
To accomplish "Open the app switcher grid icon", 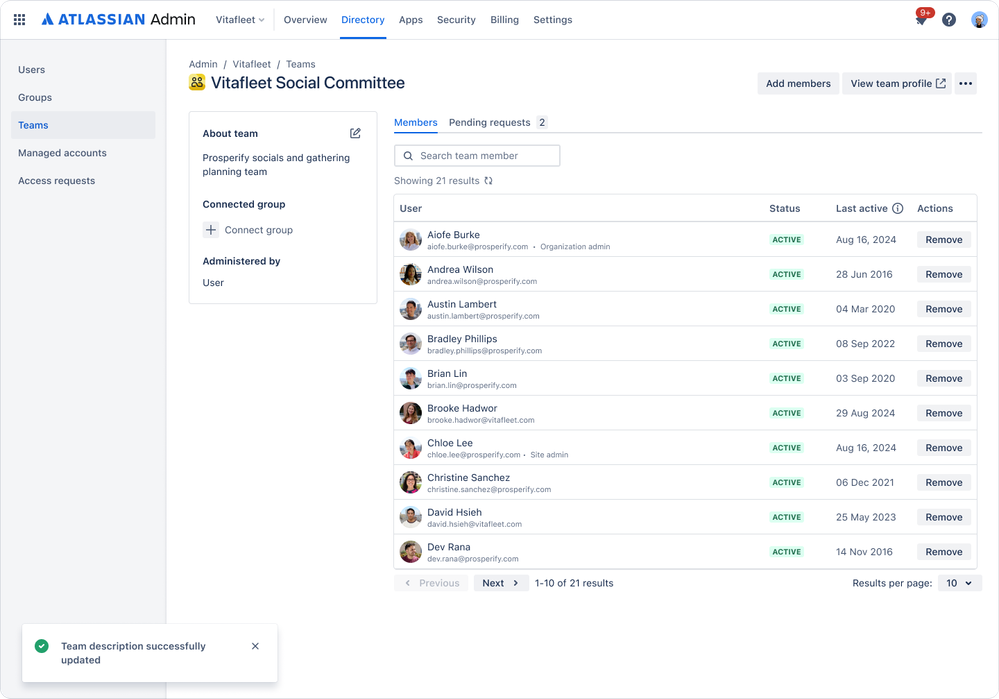I will [x=19, y=20].
